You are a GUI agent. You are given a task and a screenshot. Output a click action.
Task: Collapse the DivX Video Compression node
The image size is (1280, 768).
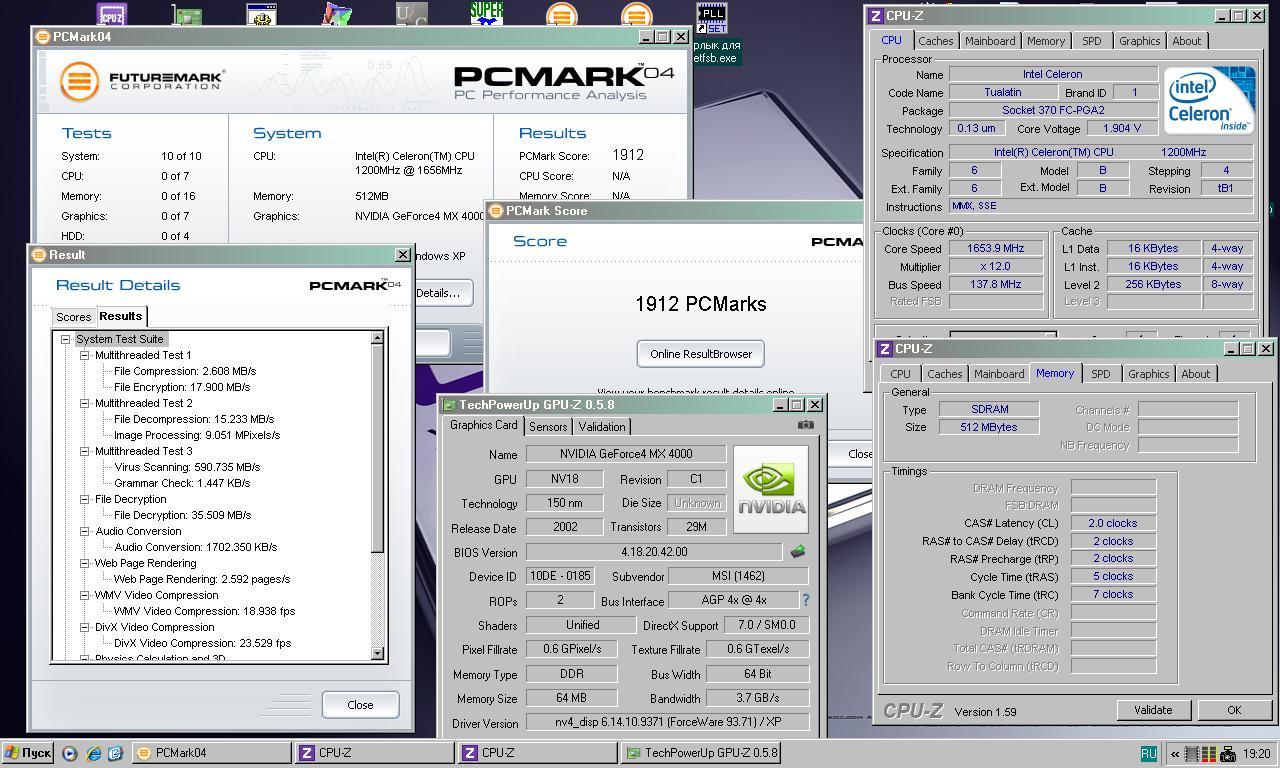coord(85,627)
